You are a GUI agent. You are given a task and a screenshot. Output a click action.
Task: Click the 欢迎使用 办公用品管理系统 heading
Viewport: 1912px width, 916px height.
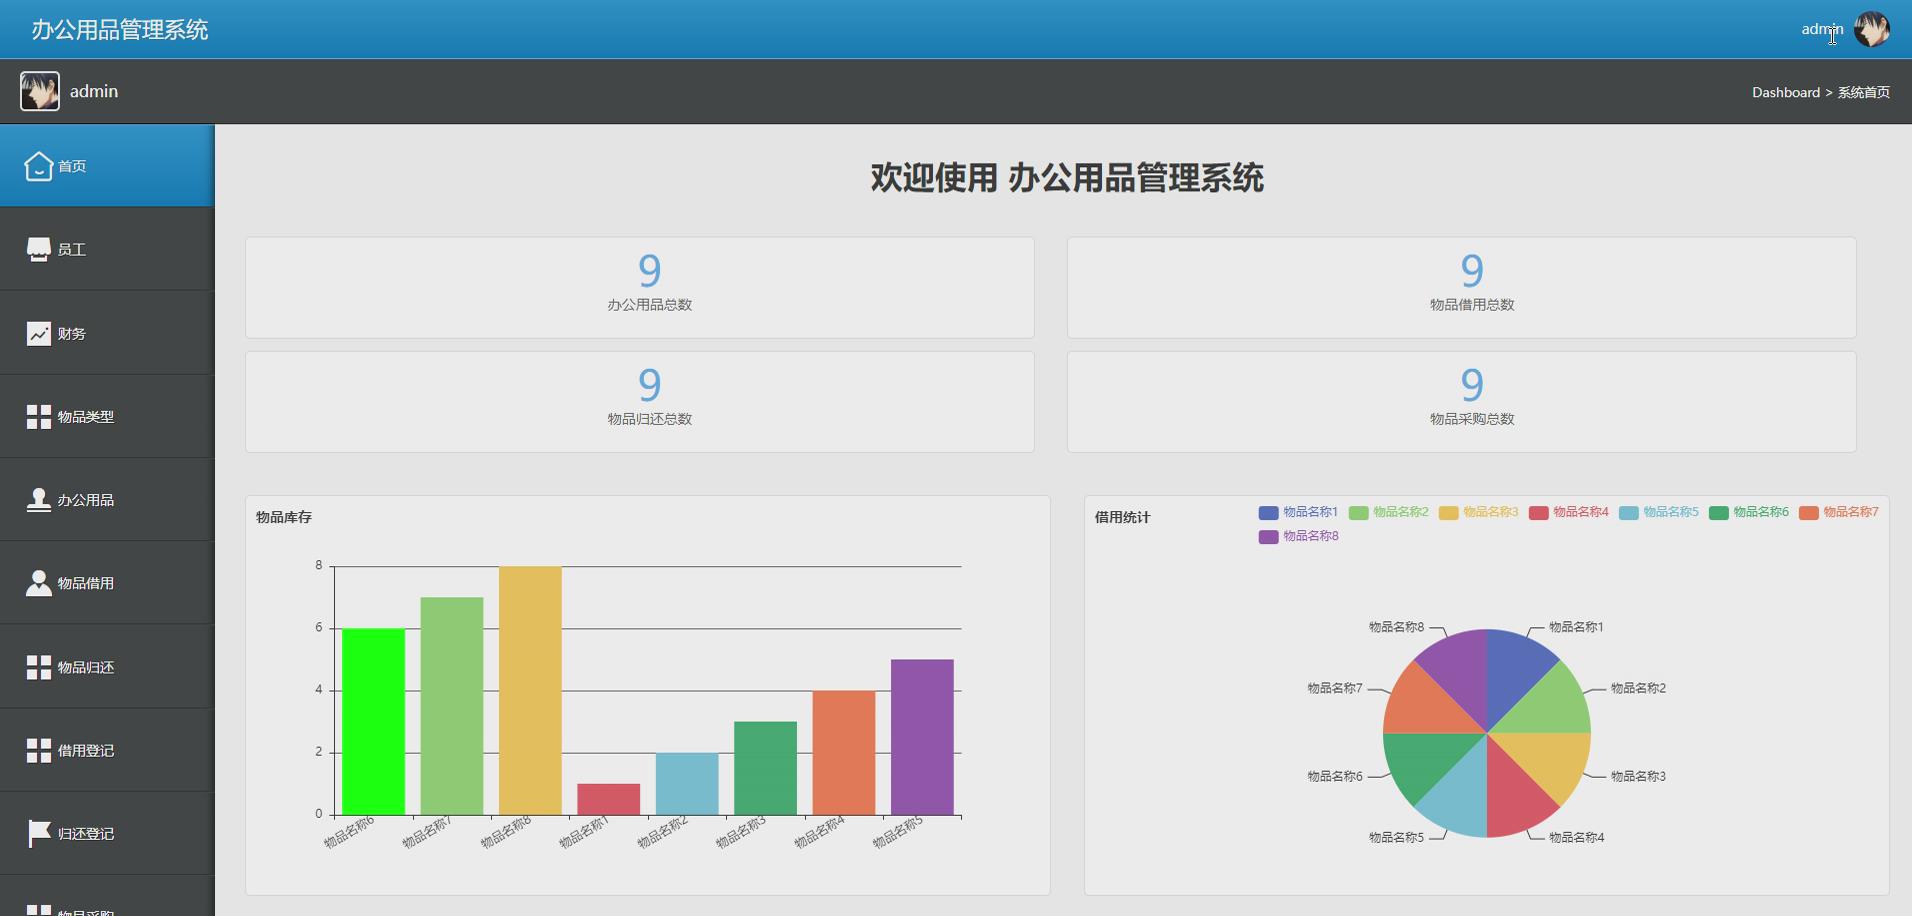coord(1067,178)
